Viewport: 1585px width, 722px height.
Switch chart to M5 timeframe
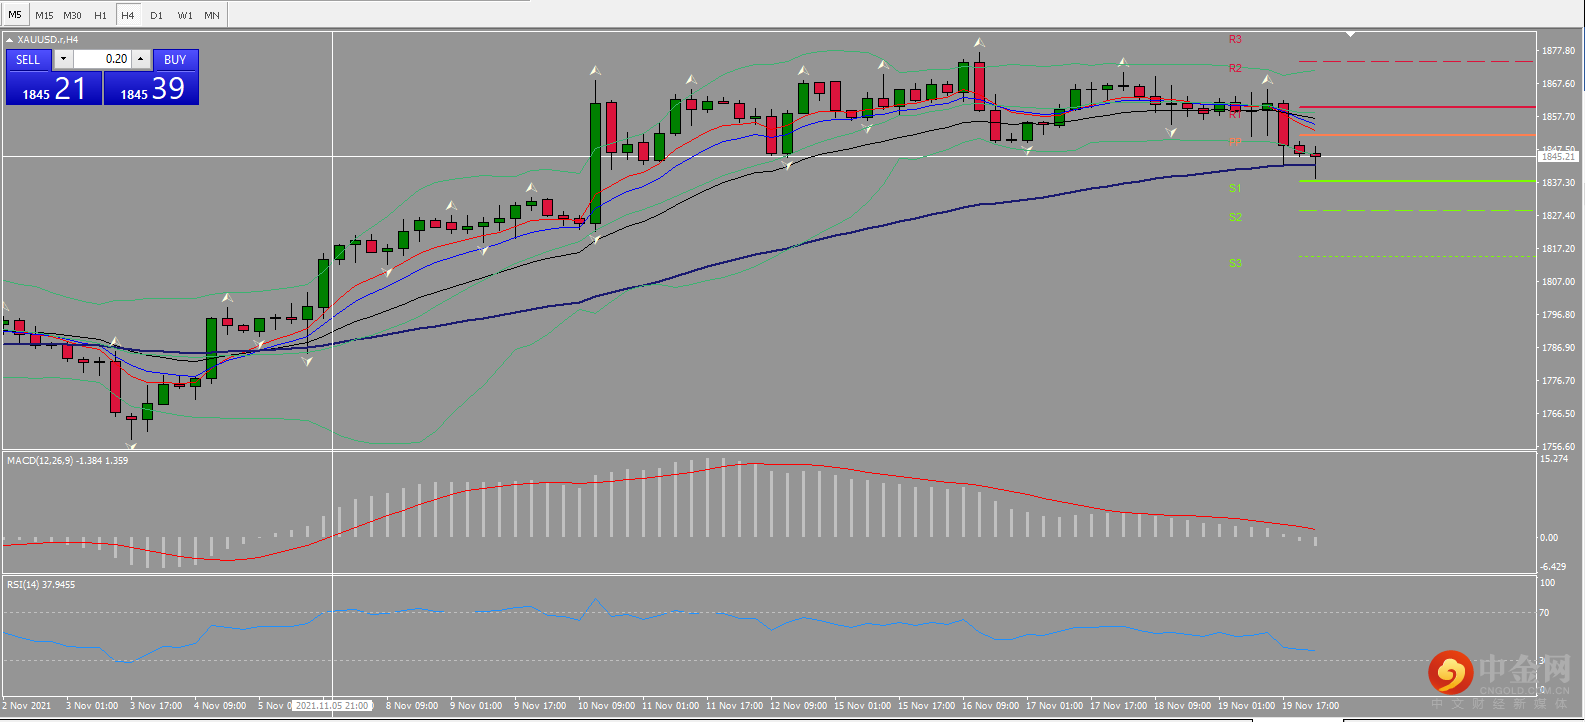[x=15, y=15]
